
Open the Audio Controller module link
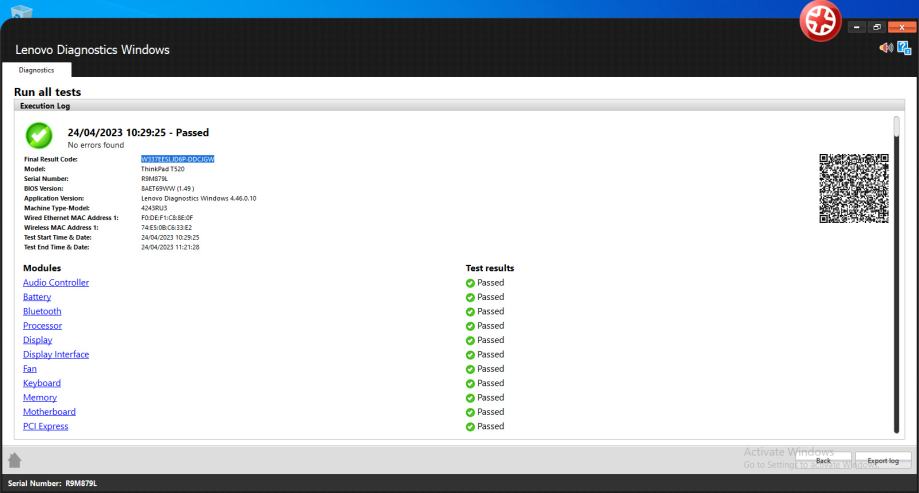(56, 283)
